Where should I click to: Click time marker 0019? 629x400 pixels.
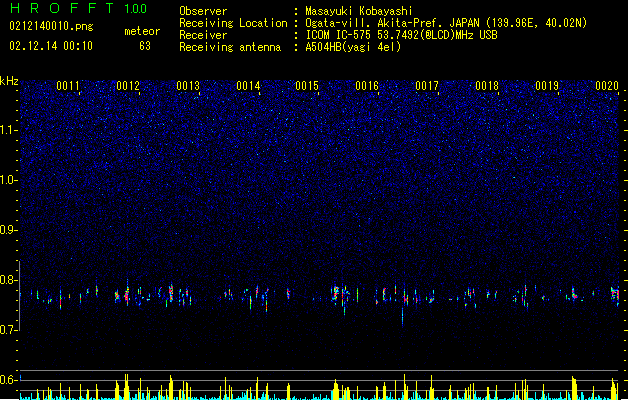point(547,86)
